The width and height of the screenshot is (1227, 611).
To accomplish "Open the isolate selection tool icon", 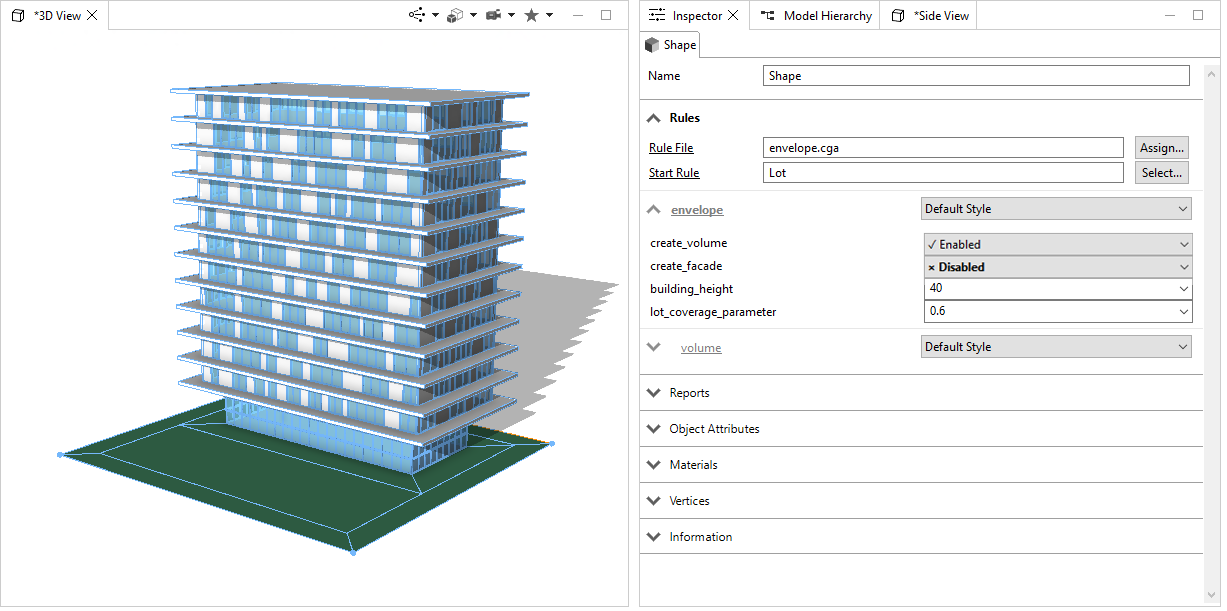I will click(x=418, y=15).
